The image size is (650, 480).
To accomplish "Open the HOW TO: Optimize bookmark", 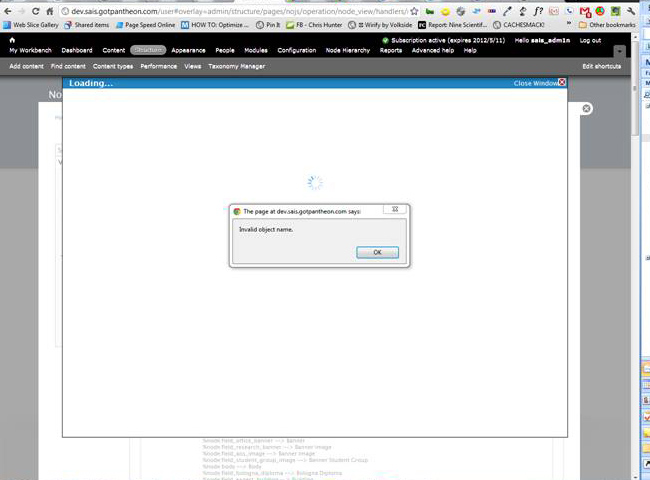I will point(215,25).
